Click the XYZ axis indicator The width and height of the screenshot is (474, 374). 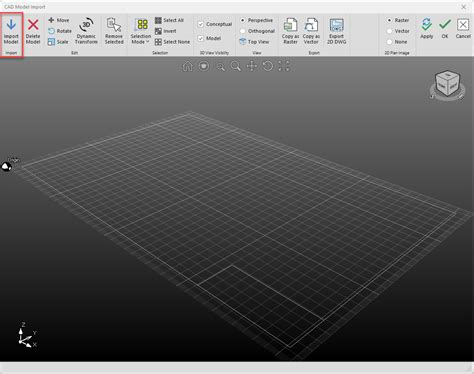(x=27, y=335)
